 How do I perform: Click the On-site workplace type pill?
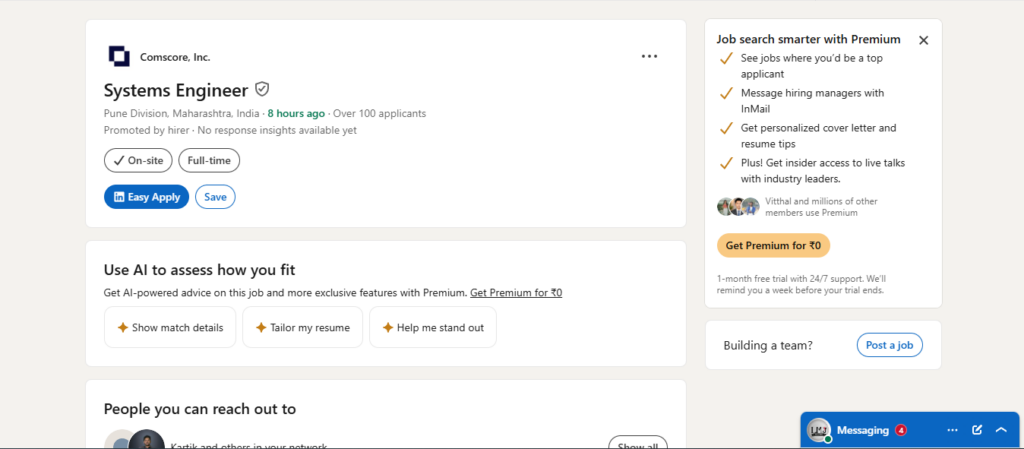pyautogui.click(x=138, y=161)
